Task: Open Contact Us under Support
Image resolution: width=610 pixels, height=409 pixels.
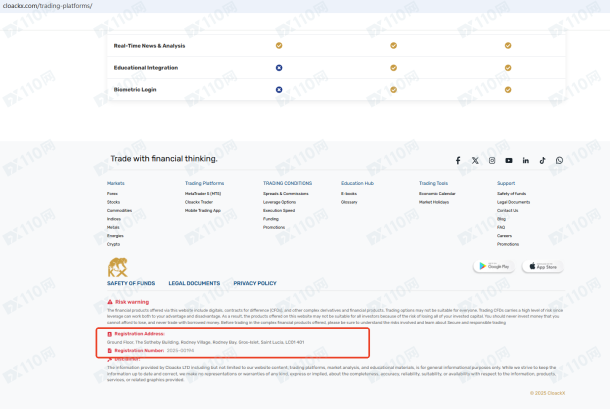Action: click(508, 210)
